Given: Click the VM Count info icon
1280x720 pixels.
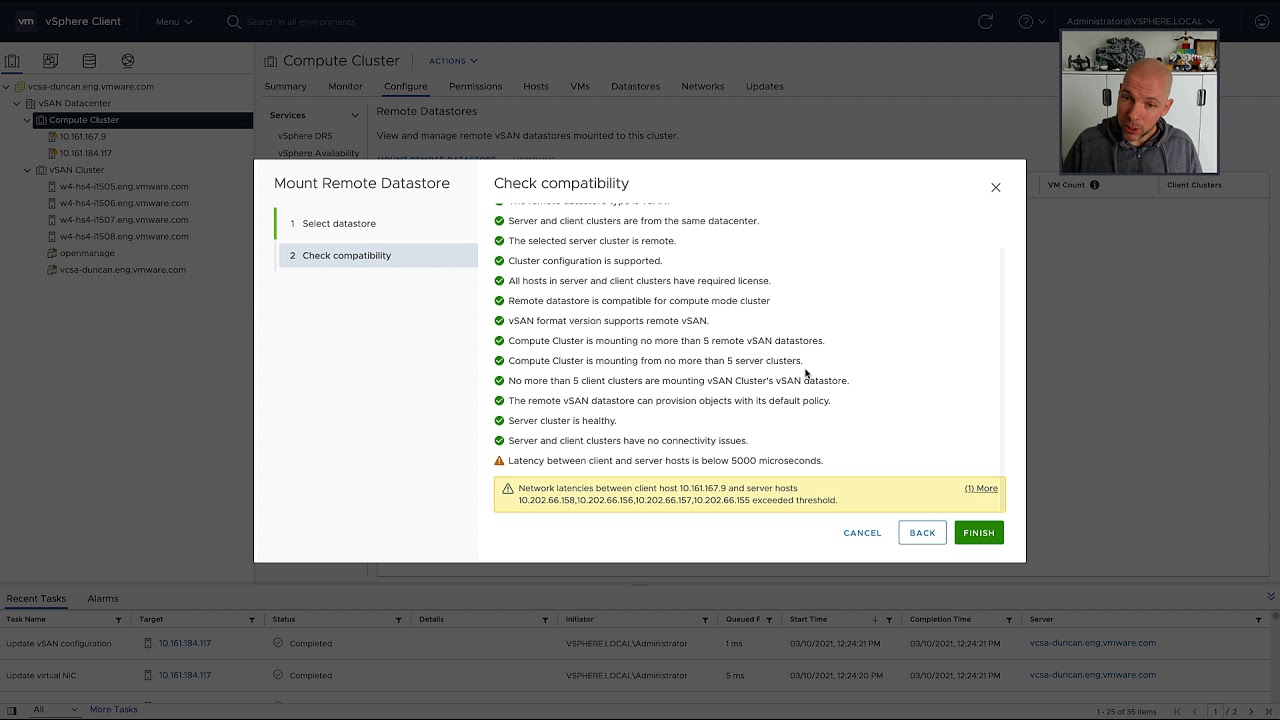Looking at the screenshot, I should point(1094,185).
